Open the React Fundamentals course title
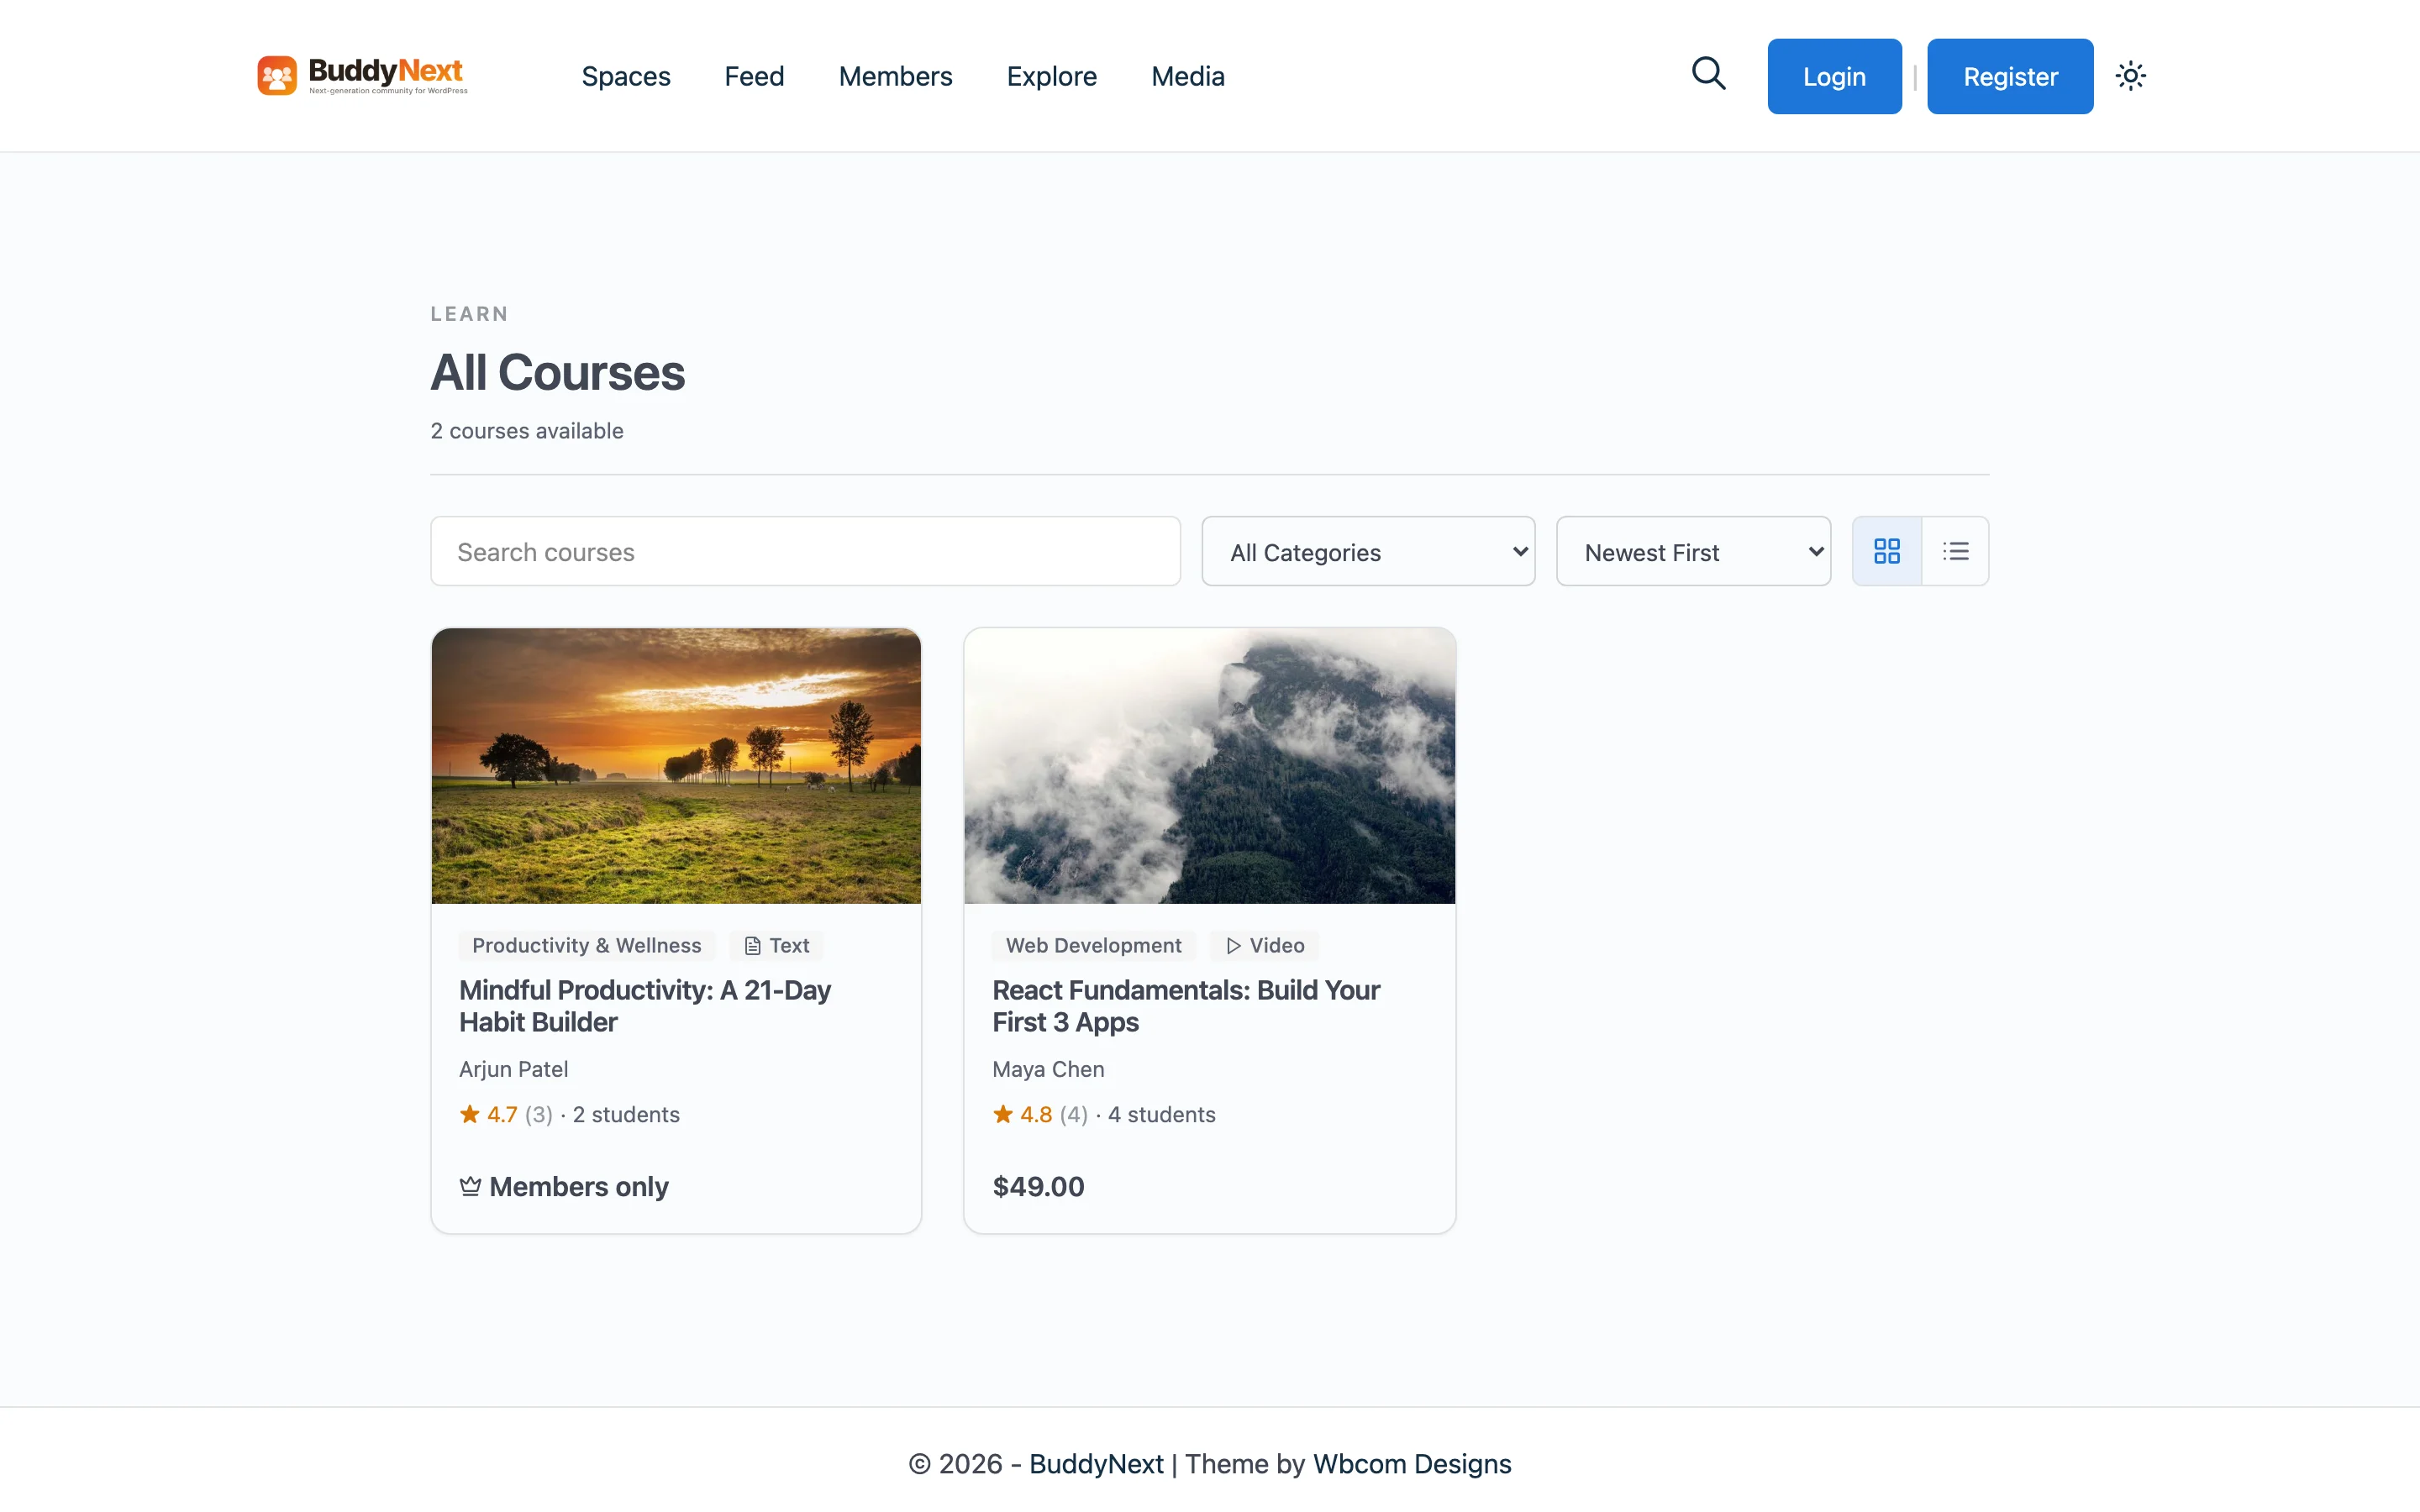Viewport: 2420px width, 1512px height. [1186, 1006]
